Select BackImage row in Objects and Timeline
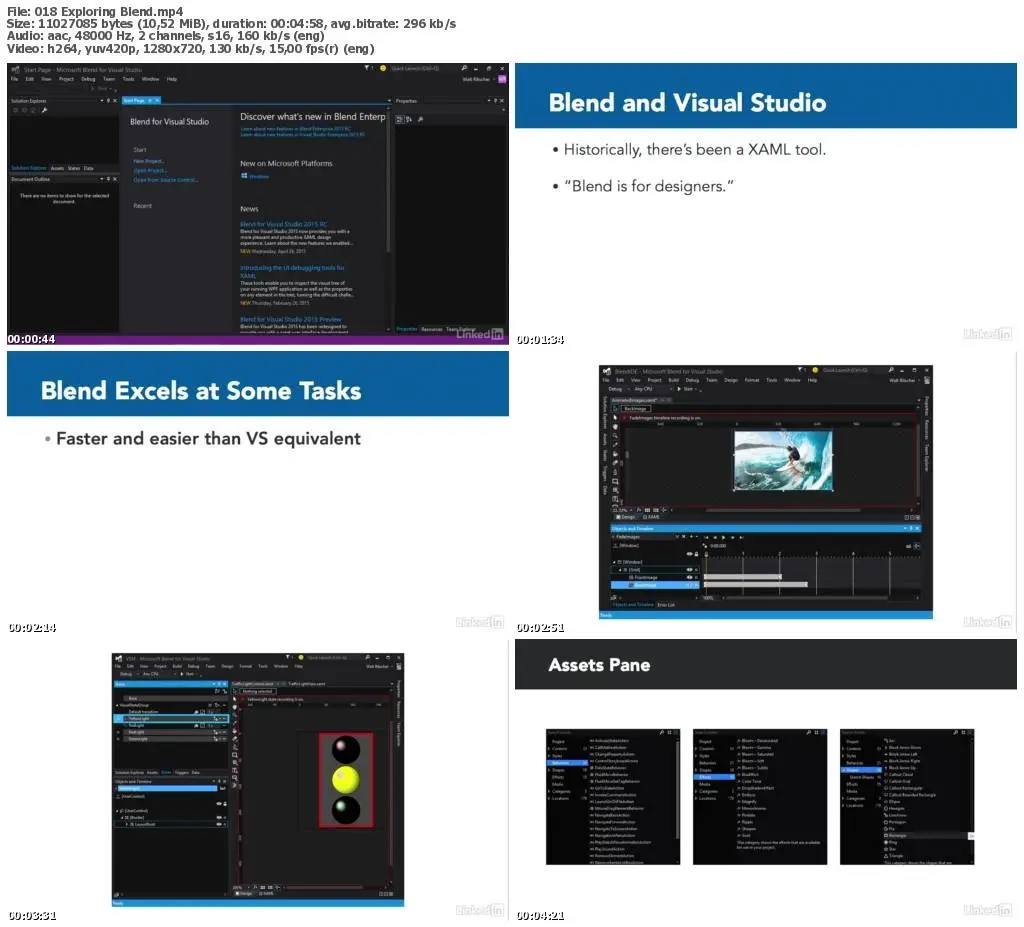Image resolution: width=1024 pixels, height=927 pixels. pos(654,585)
